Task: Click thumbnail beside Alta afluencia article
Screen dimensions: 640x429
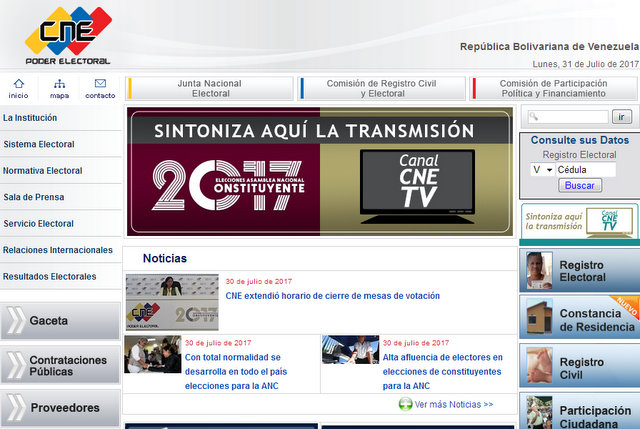Action: click(x=351, y=349)
